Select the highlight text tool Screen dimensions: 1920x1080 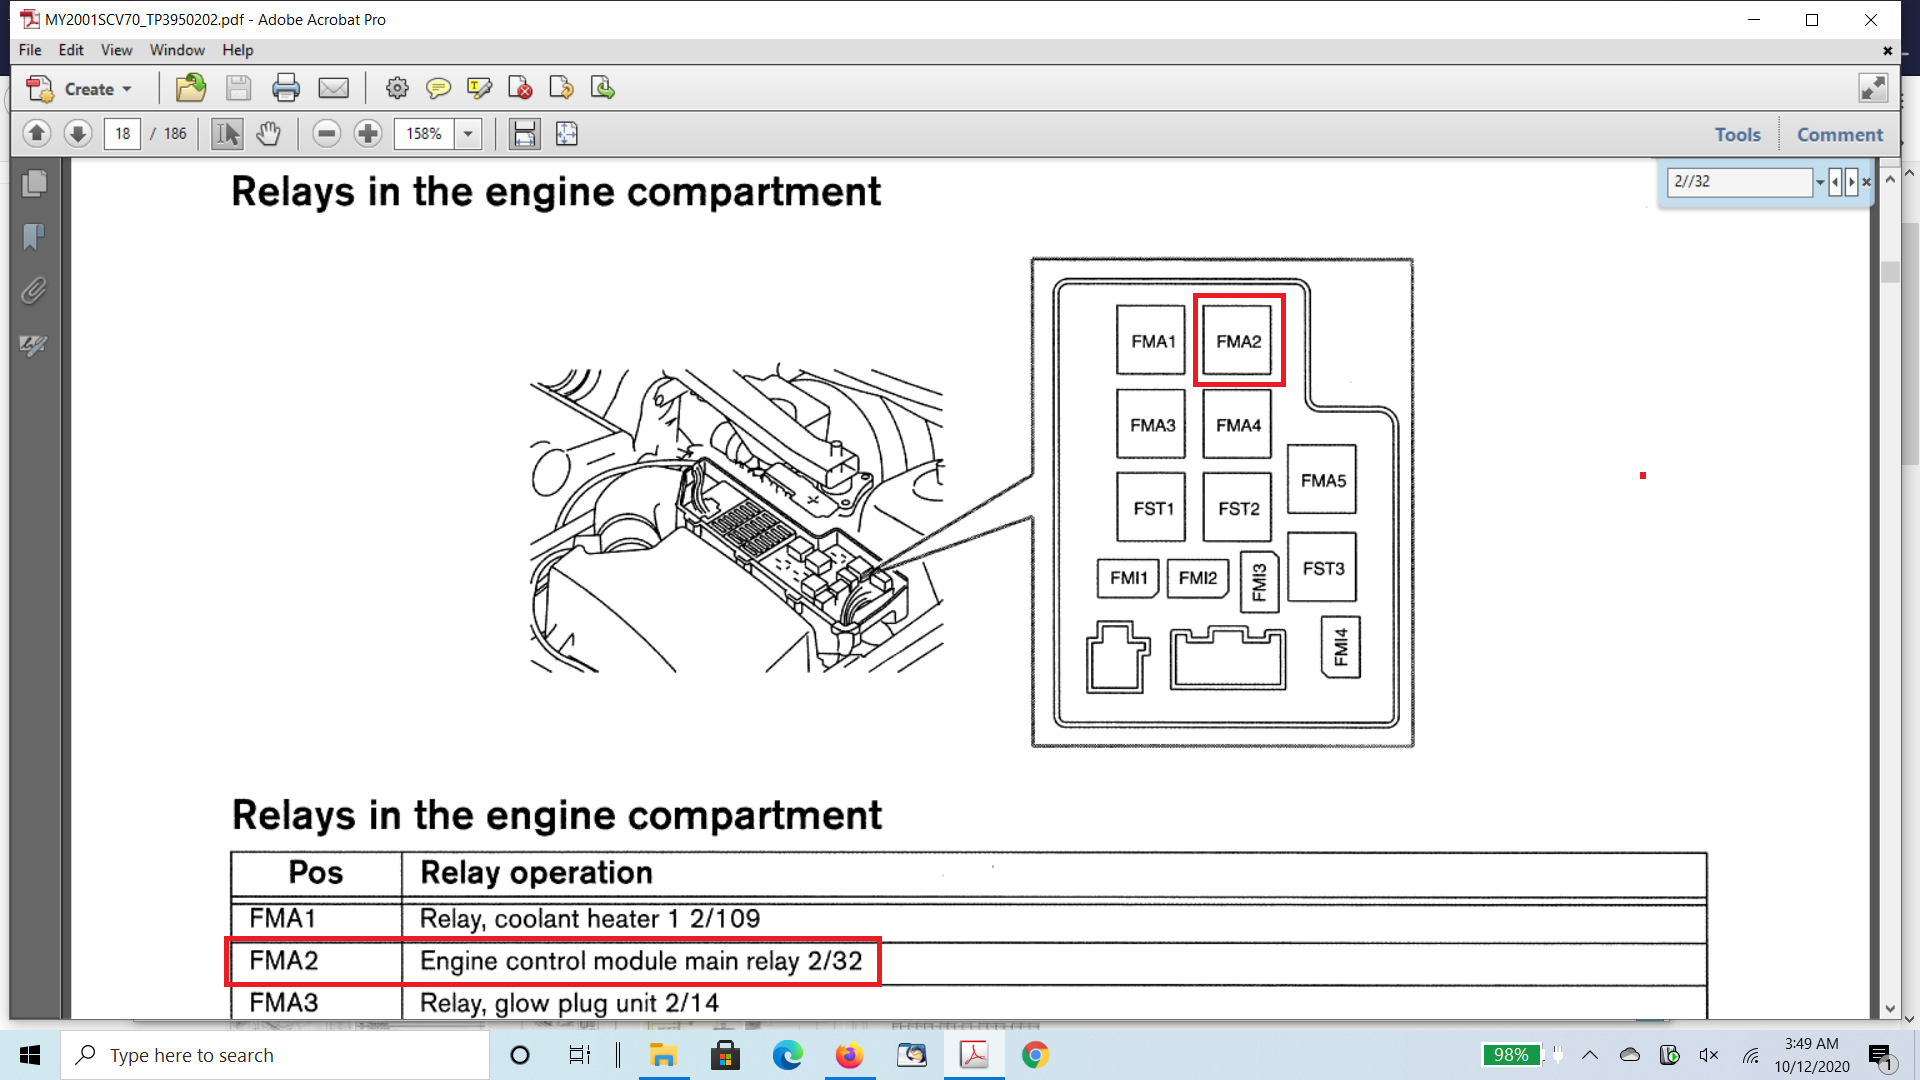point(479,88)
